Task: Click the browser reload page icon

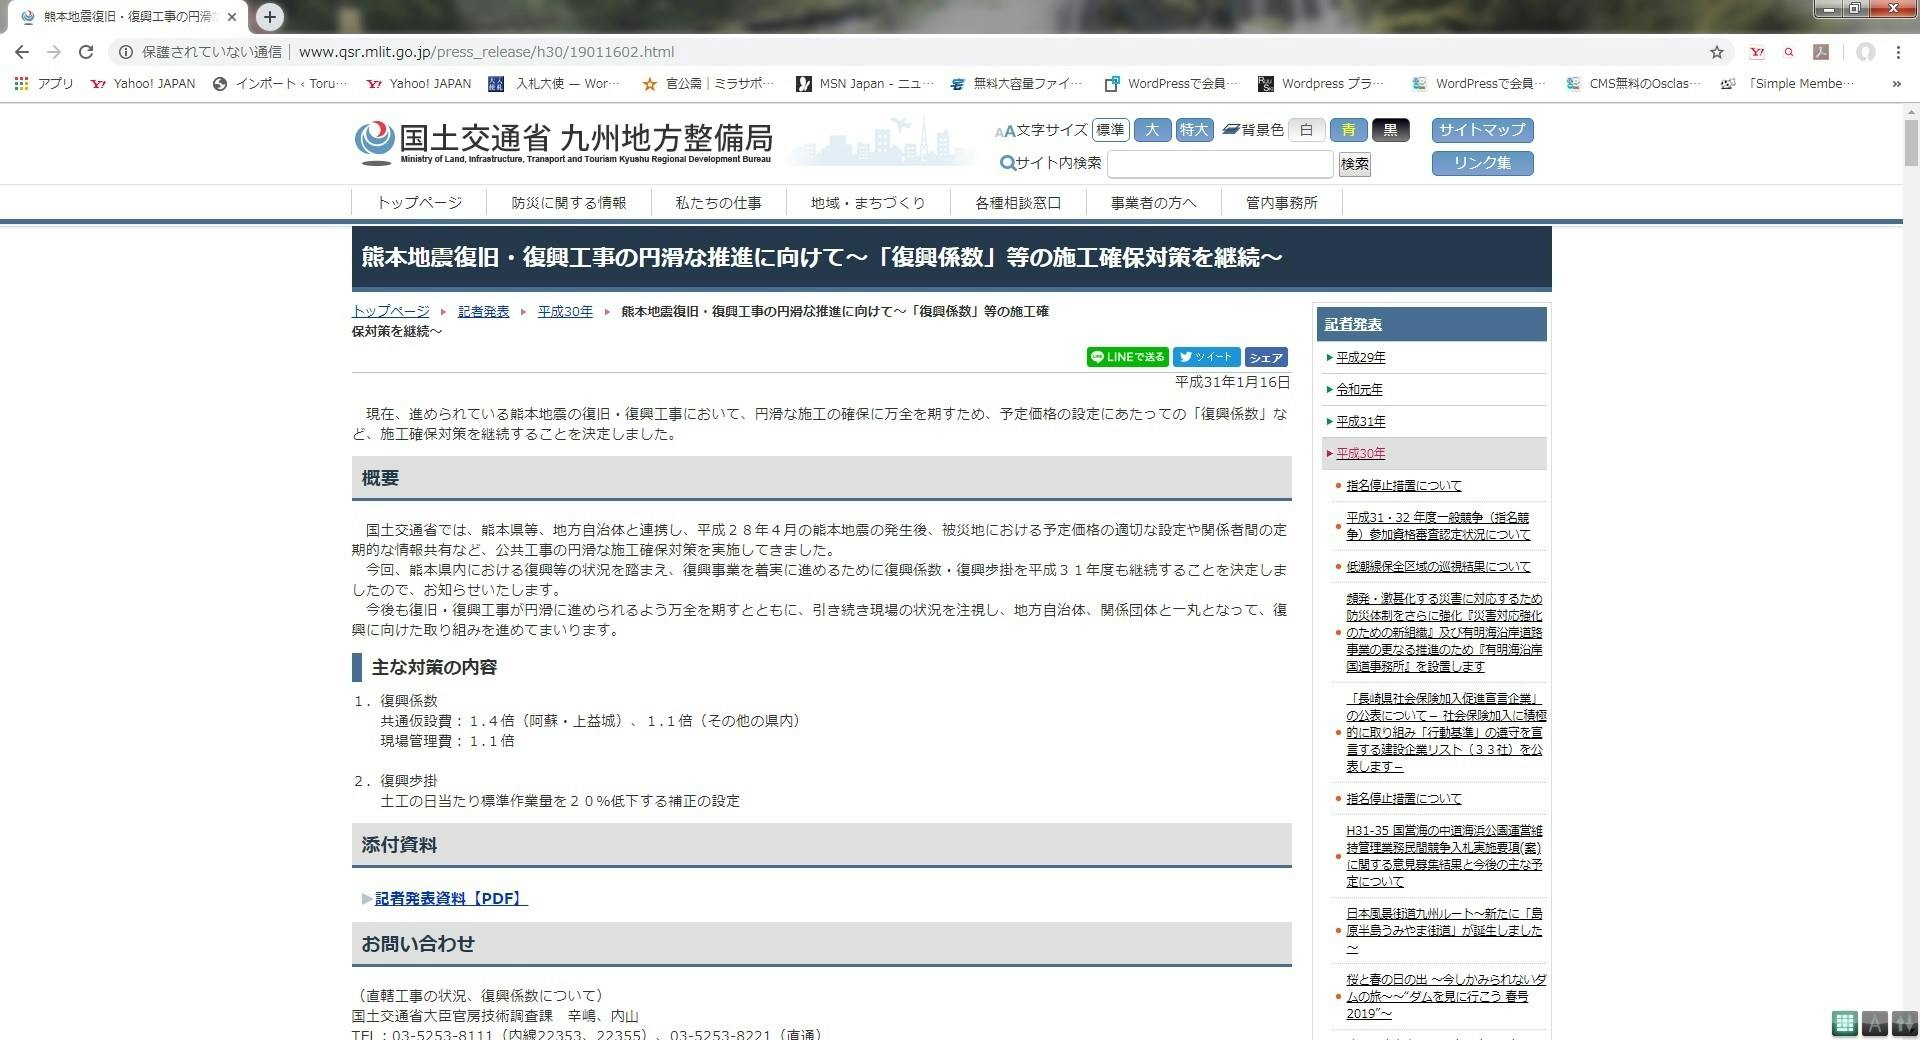Action: pos(86,52)
